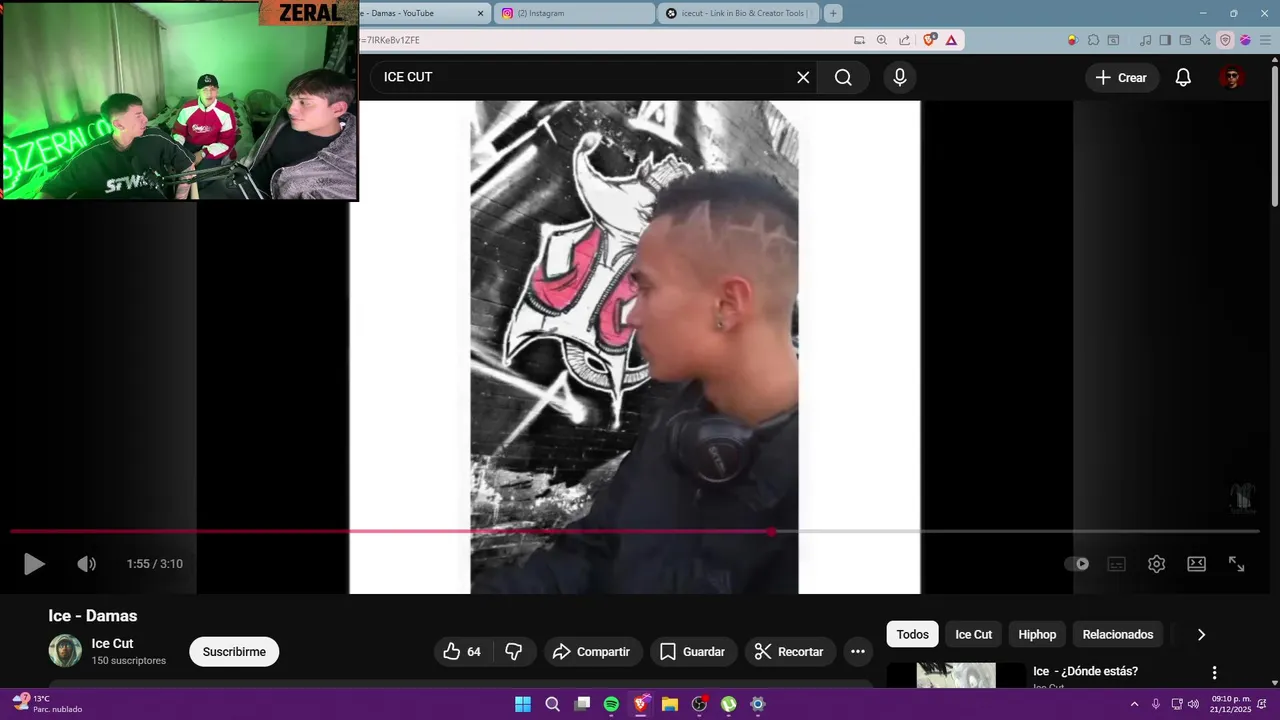Open the YouTube account avatar menu
Viewport: 1280px width, 720px height.
coord(1232,77)
